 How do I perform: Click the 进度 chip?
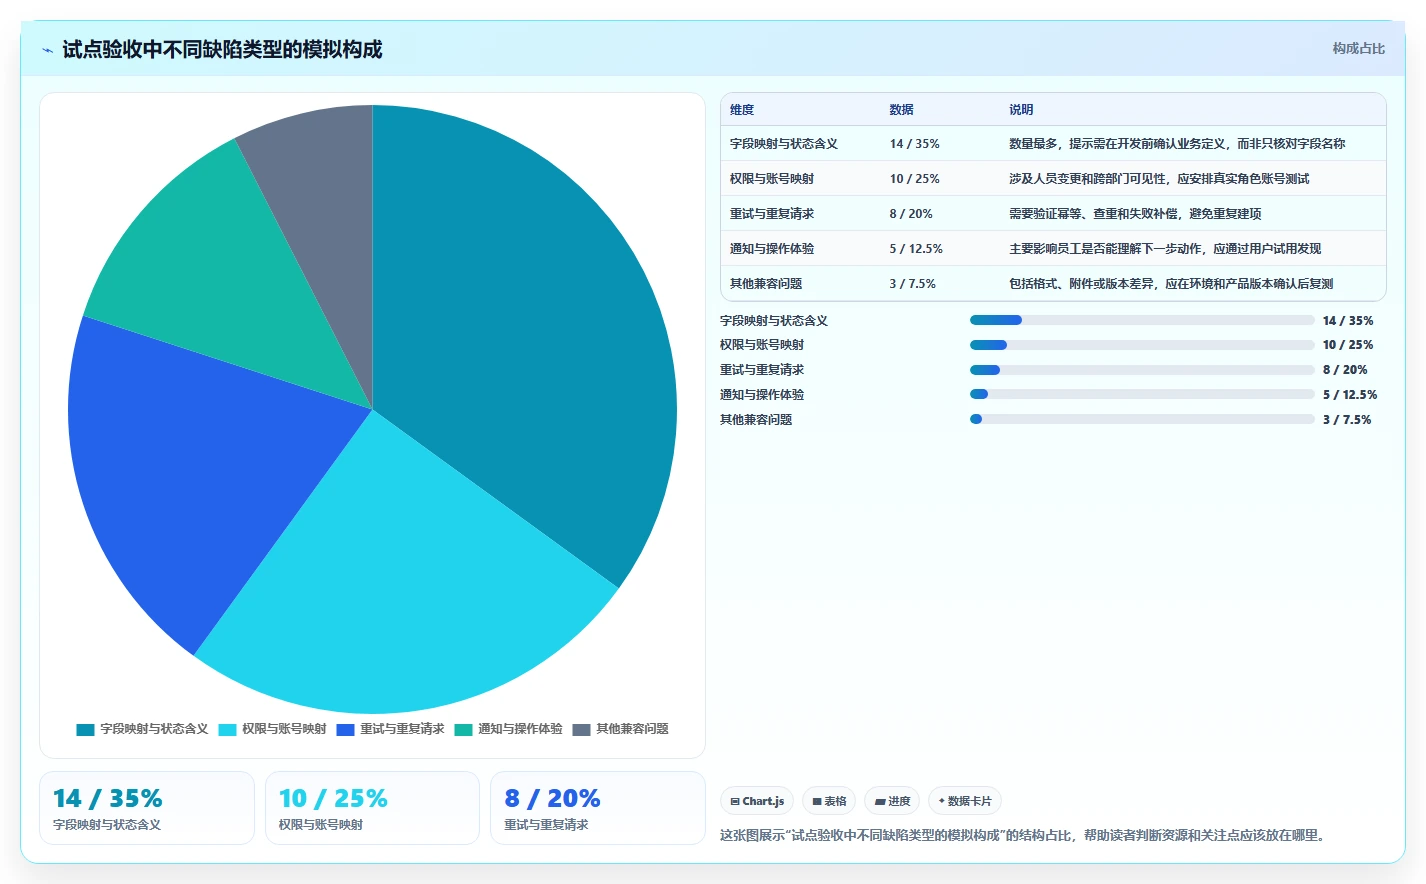coord(892,801)
